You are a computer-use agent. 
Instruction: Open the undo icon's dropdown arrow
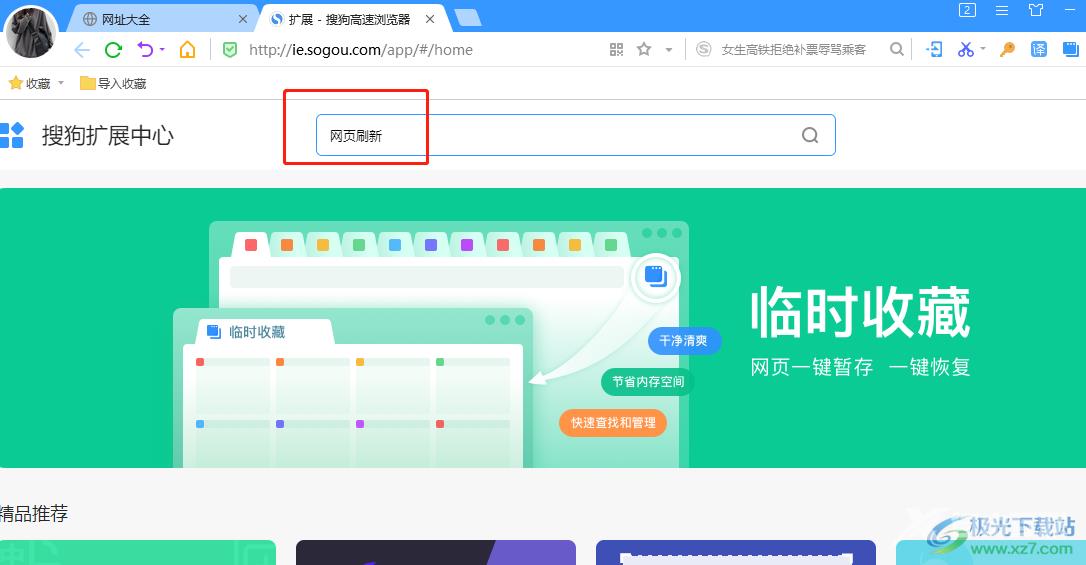pyautogui.click(x=162, y=49)
